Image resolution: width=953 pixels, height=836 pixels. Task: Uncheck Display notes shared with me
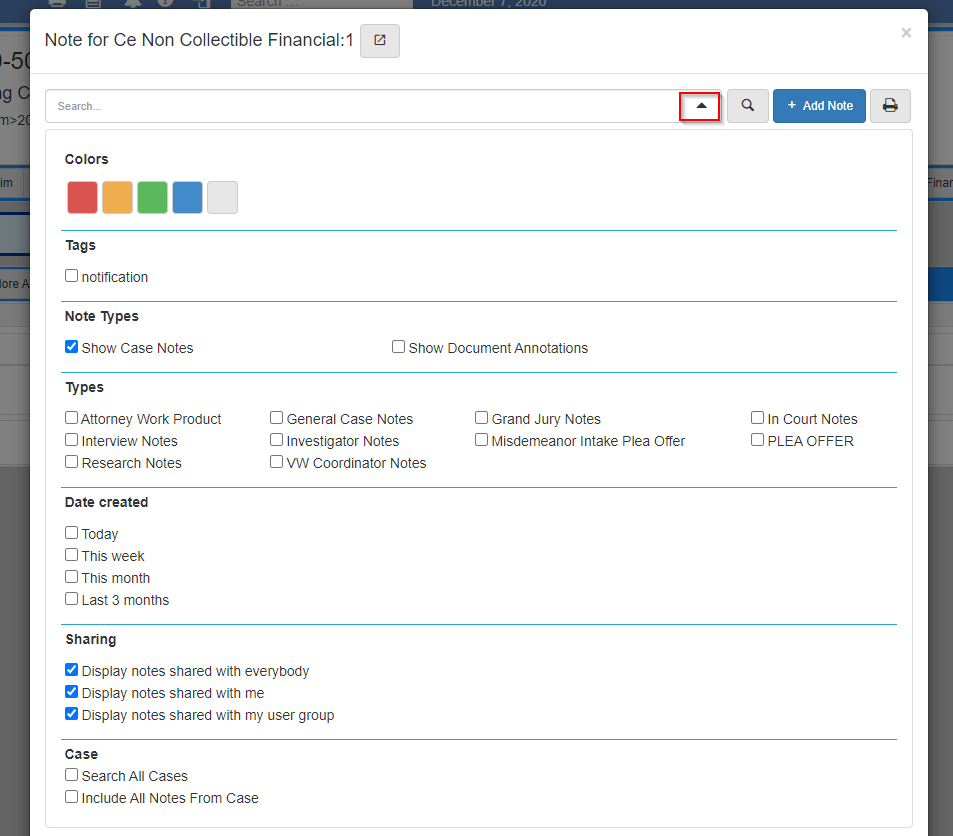click(x=72, y=692)
